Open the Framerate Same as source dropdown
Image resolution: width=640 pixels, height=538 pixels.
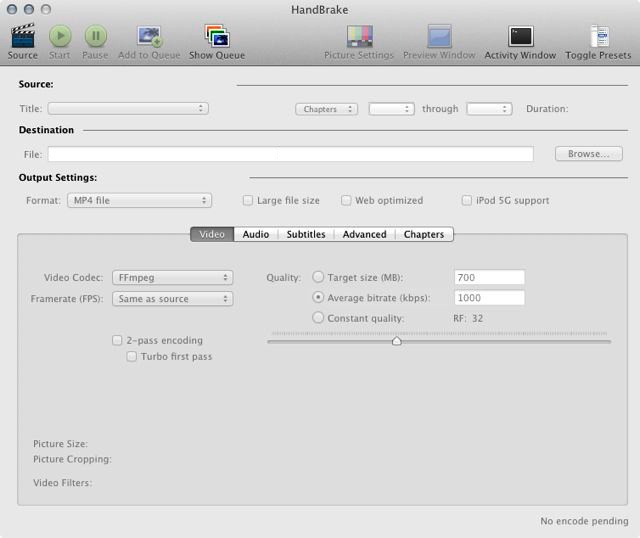pyautogui.click(x=173, y=299)
